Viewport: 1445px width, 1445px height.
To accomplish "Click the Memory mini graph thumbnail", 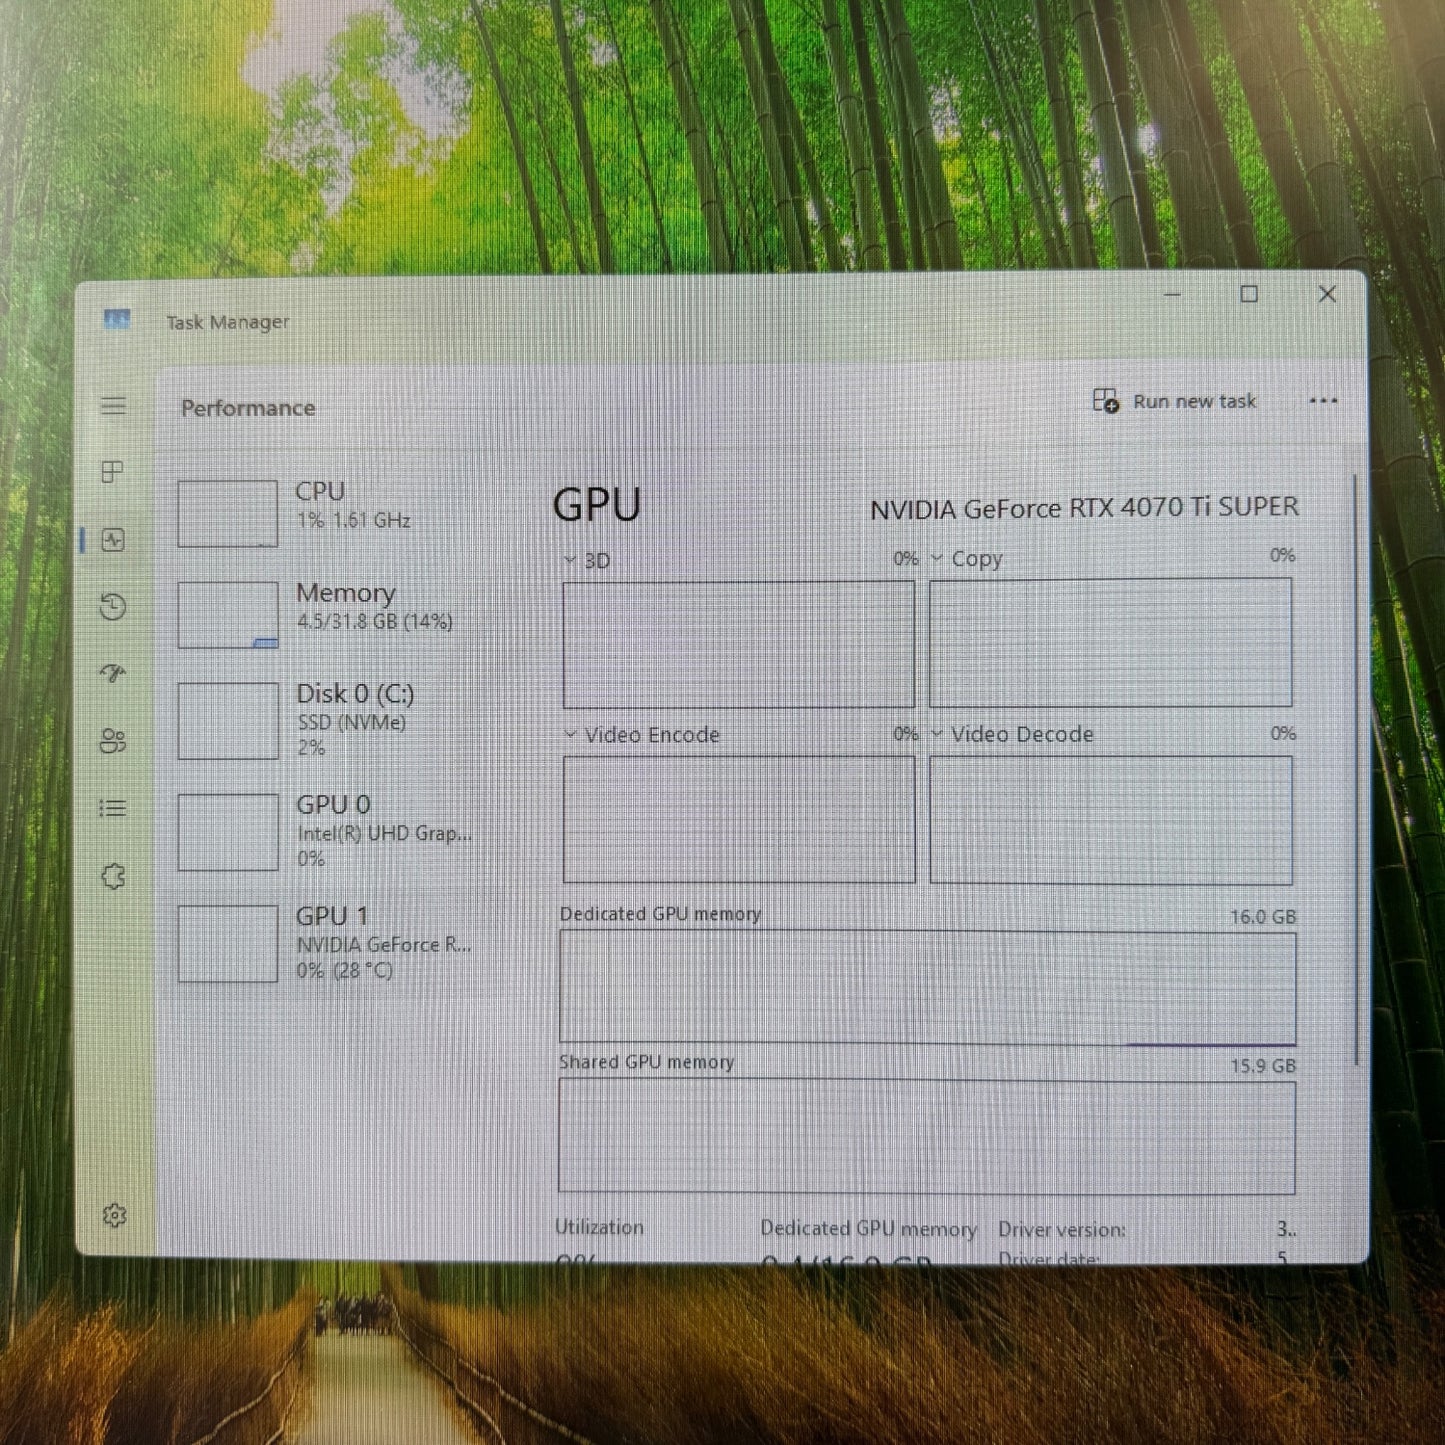I will [x=228, y=615].
